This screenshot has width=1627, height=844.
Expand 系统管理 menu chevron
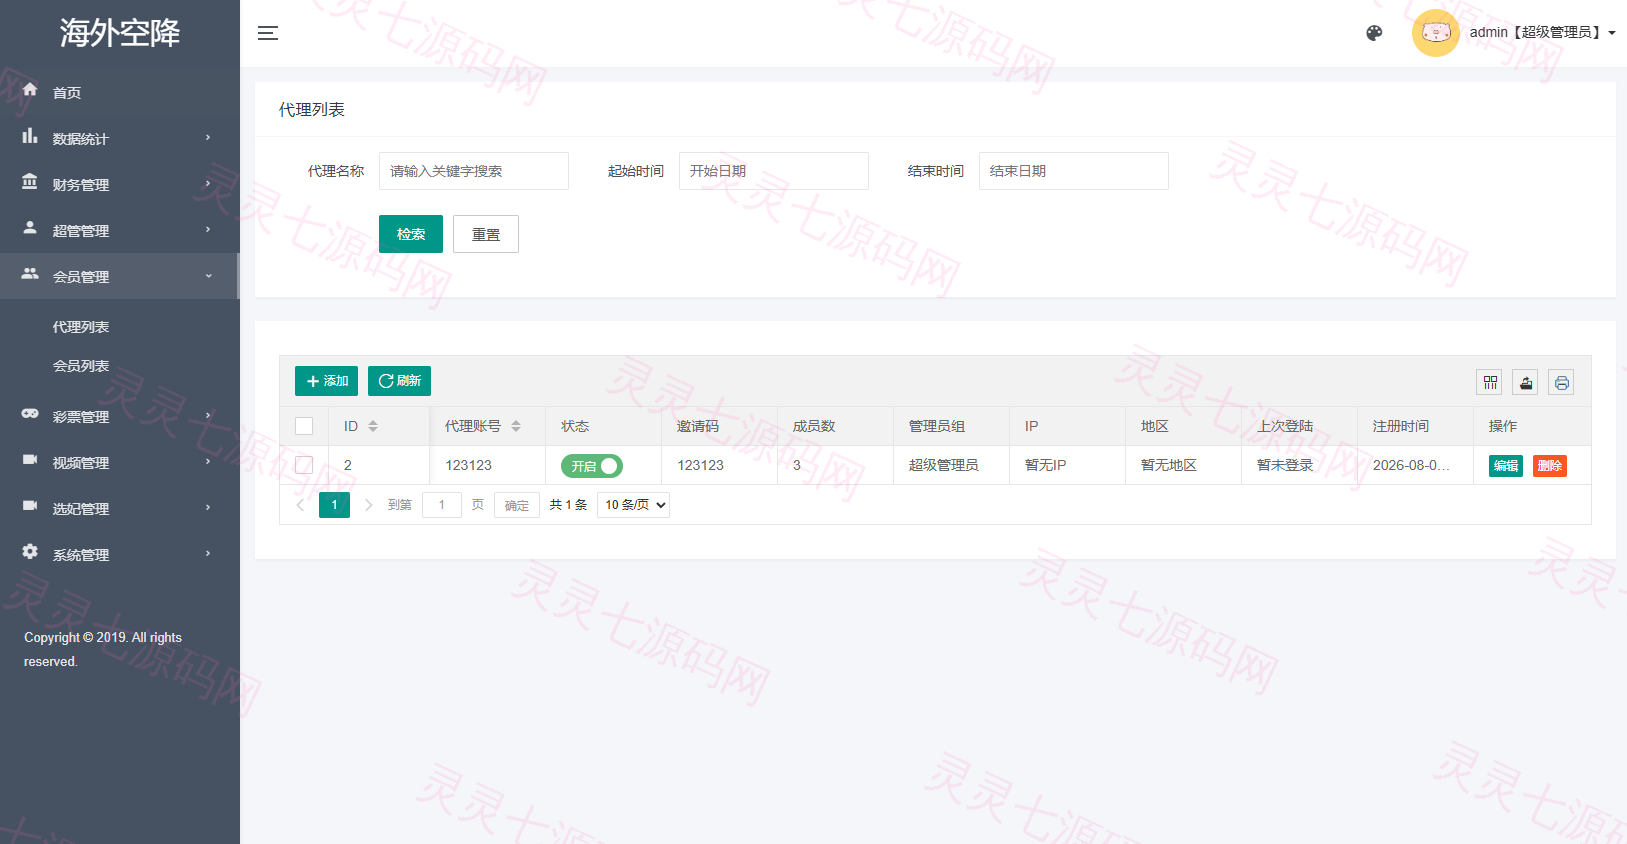pyautogui.click(x=208, y=554)
